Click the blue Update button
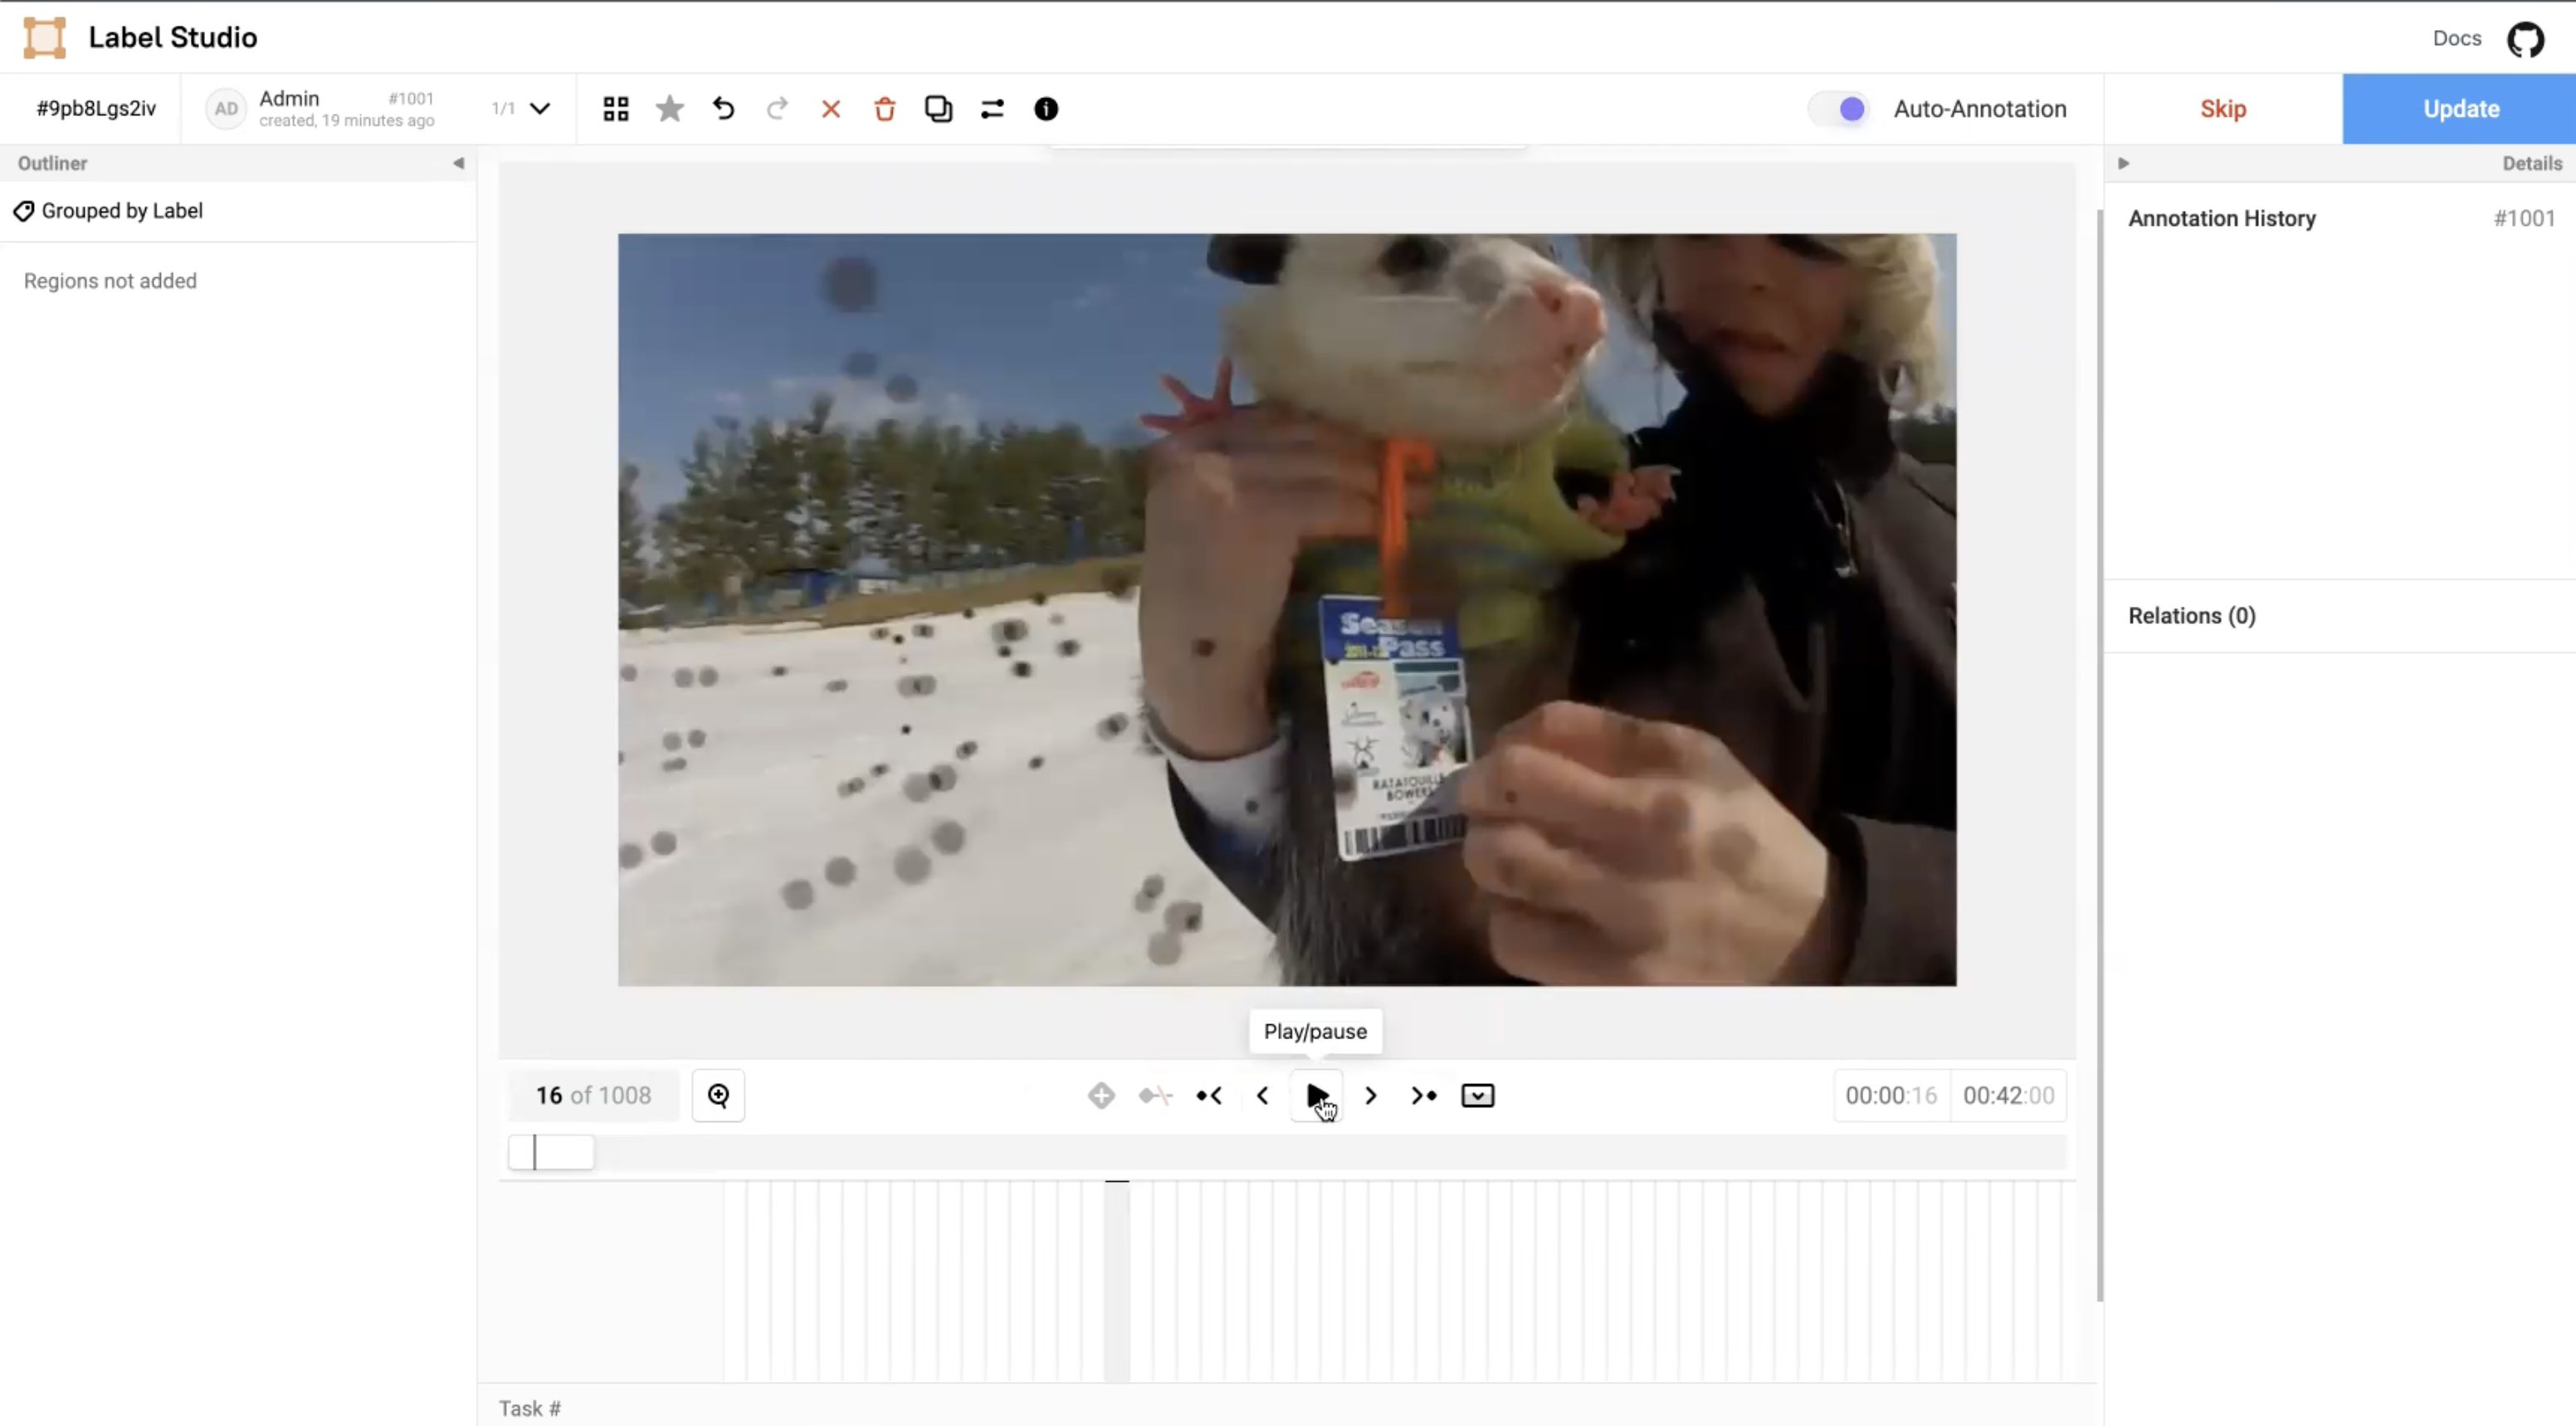This screenshot has width=2576, height=1426. pos(2459,109)
